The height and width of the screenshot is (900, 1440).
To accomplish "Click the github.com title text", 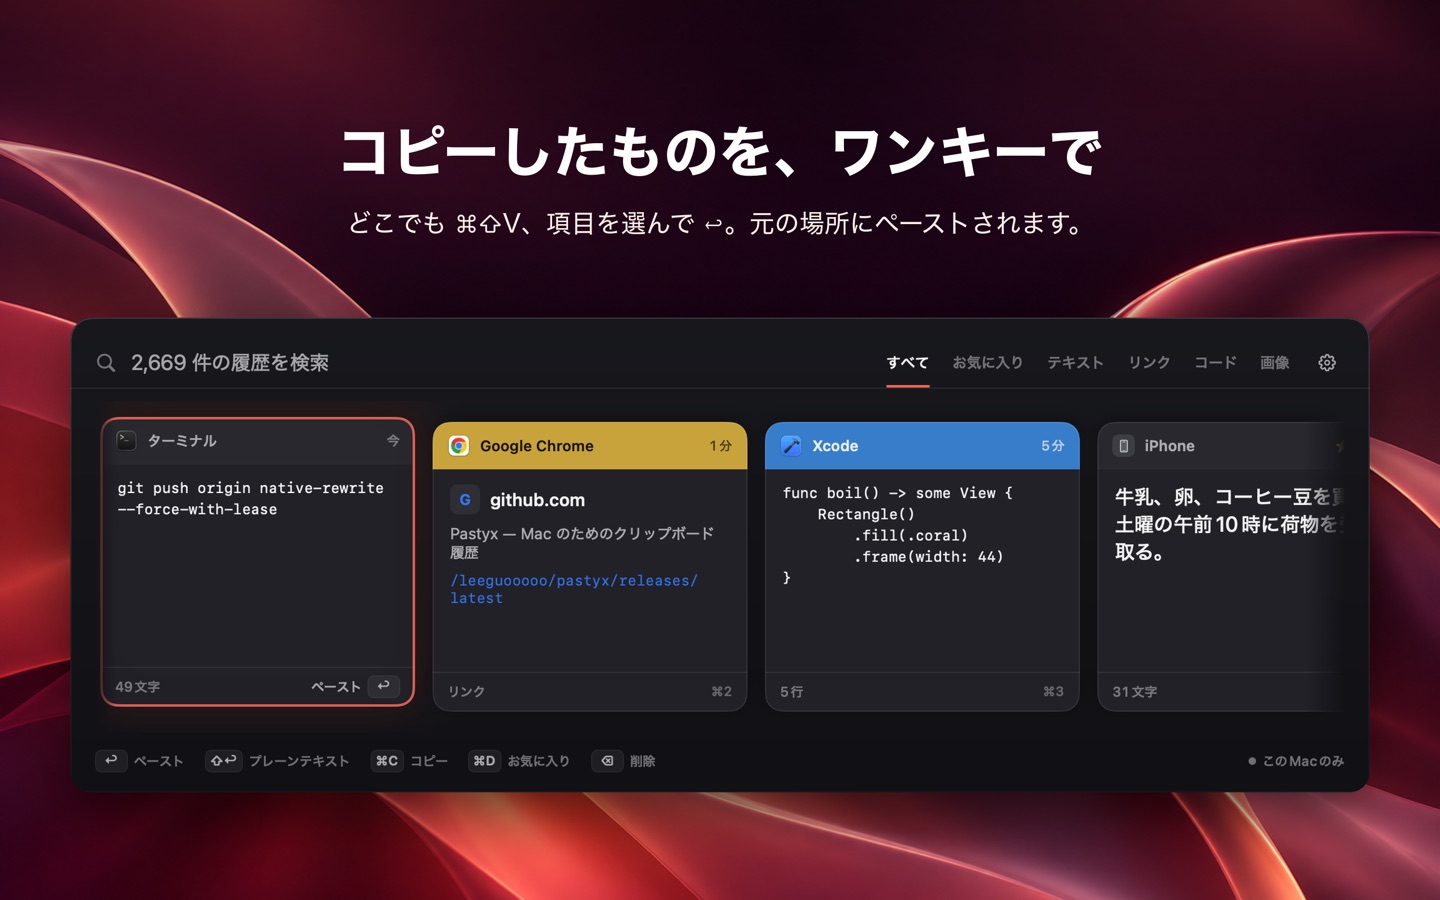I will point(537,500).
